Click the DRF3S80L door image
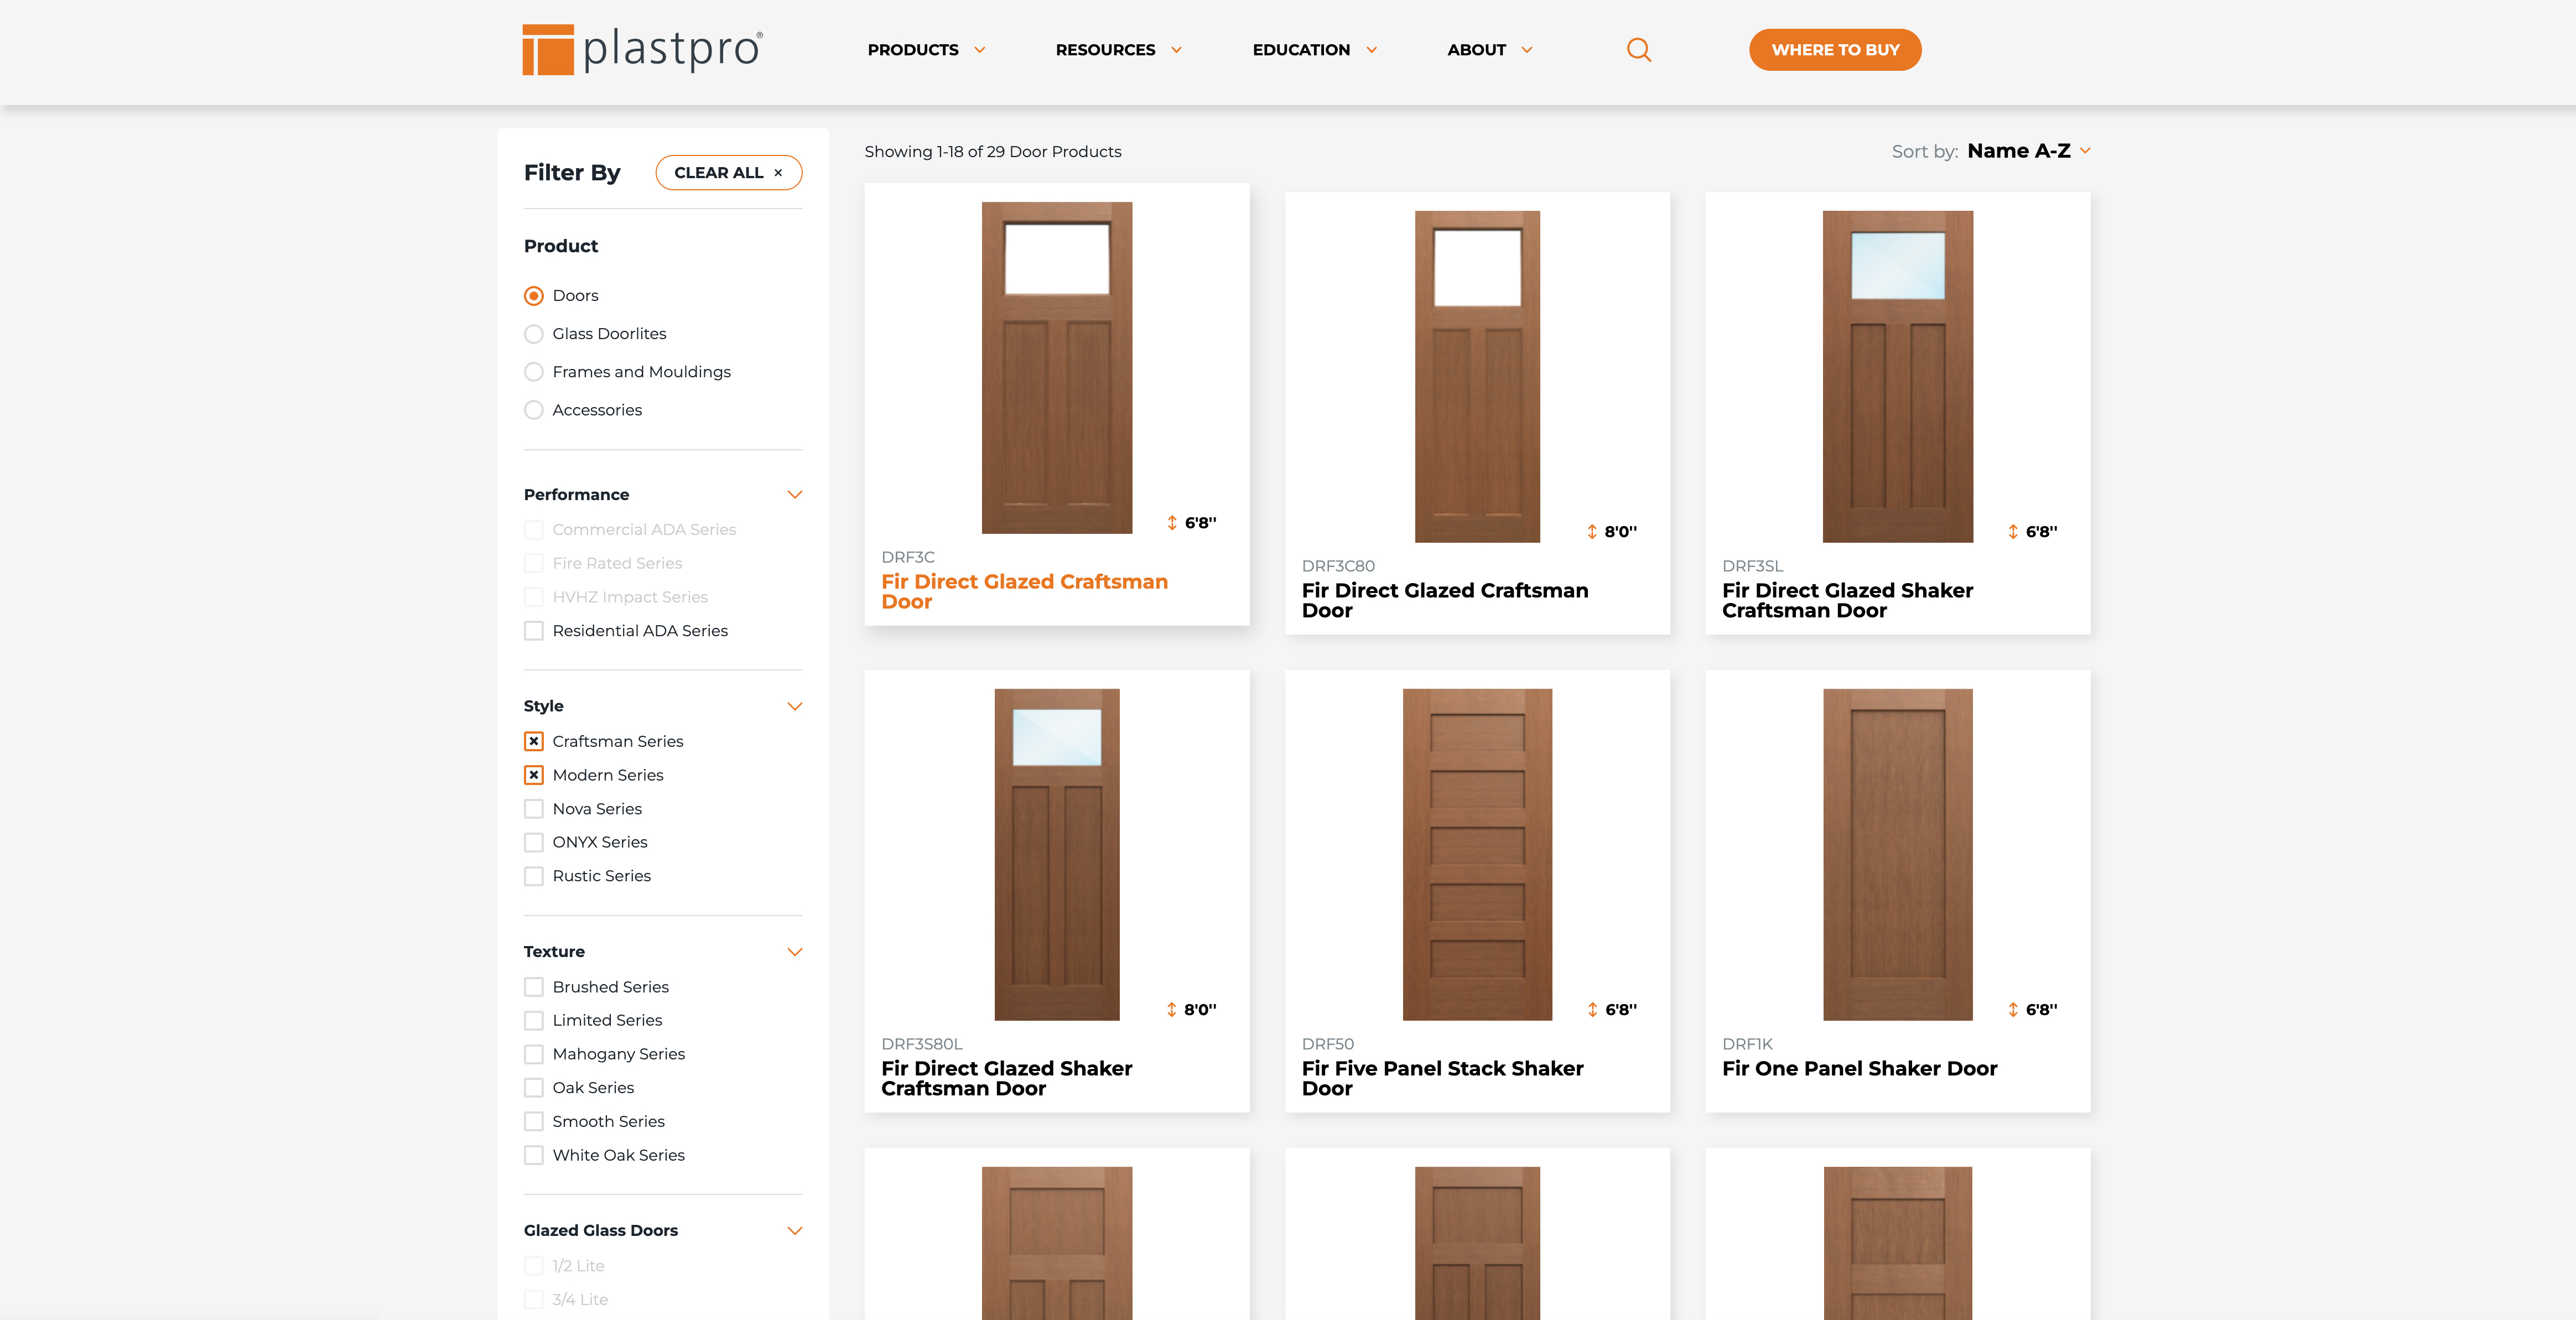Viewport: 2576px width, 1320px height. point(1057,855)
